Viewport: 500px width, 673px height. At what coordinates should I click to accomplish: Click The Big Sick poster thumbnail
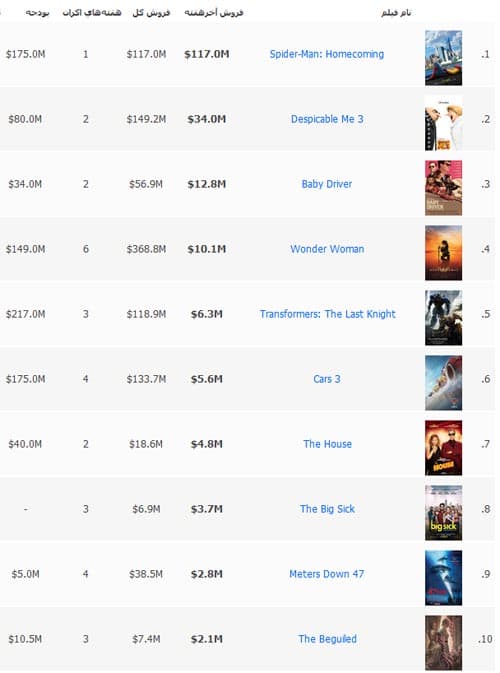(x=443, y=513)
